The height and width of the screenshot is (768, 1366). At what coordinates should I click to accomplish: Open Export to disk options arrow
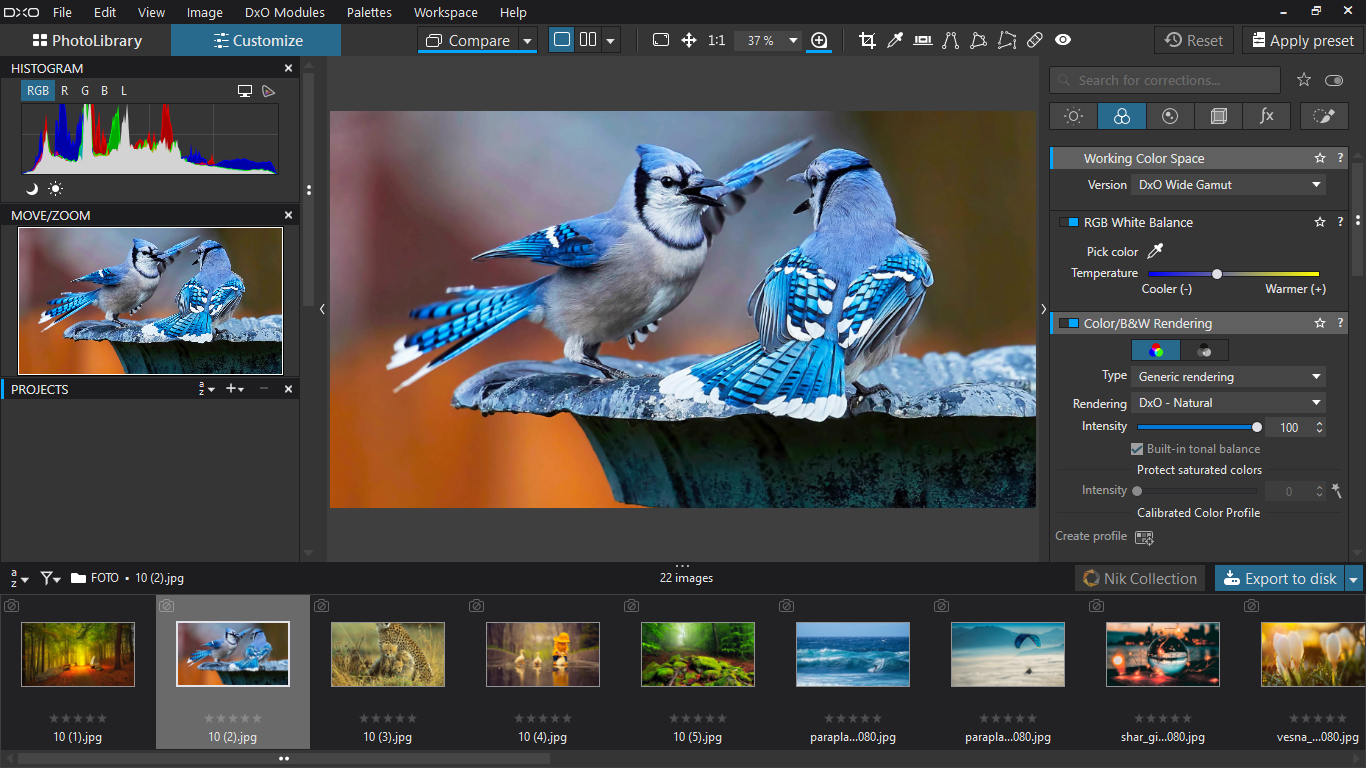(1354, 579)
